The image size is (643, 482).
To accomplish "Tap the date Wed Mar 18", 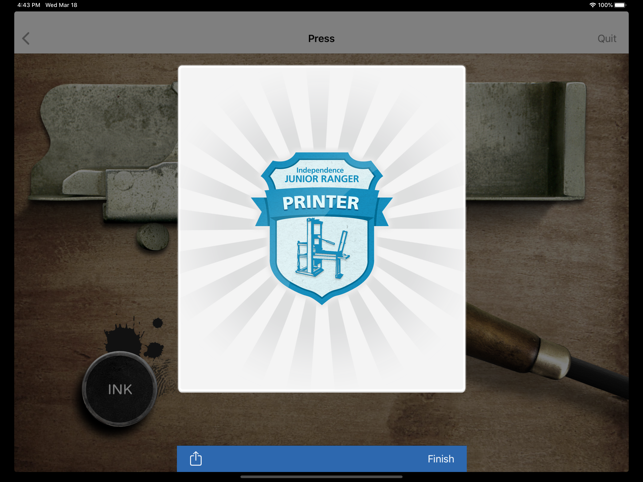I will click(61, 5).
